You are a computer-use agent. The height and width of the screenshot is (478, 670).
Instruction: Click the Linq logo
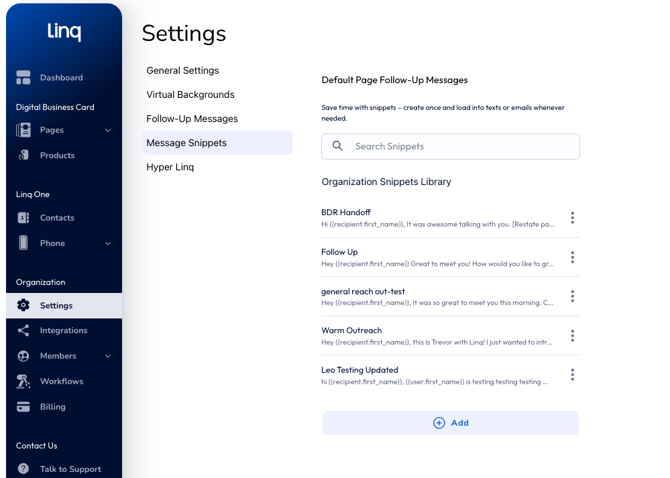64,32
